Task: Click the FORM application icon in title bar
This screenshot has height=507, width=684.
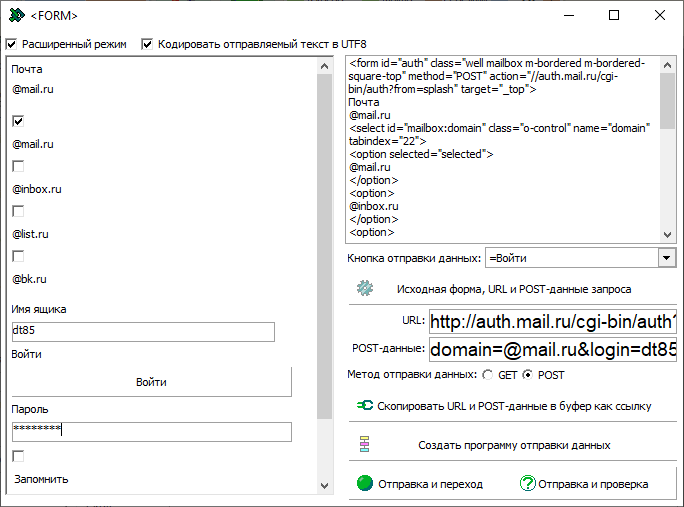Action: click(17, 15)
